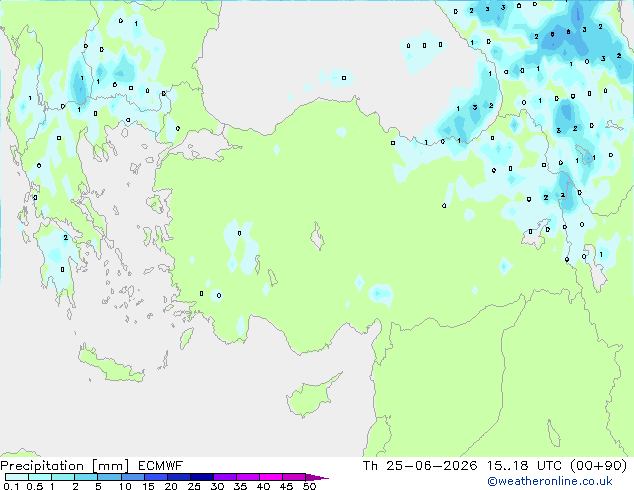Click the 0.1–0.5 mm legend color box
This screenshot has height=490, width=634.
click(17, 477)
